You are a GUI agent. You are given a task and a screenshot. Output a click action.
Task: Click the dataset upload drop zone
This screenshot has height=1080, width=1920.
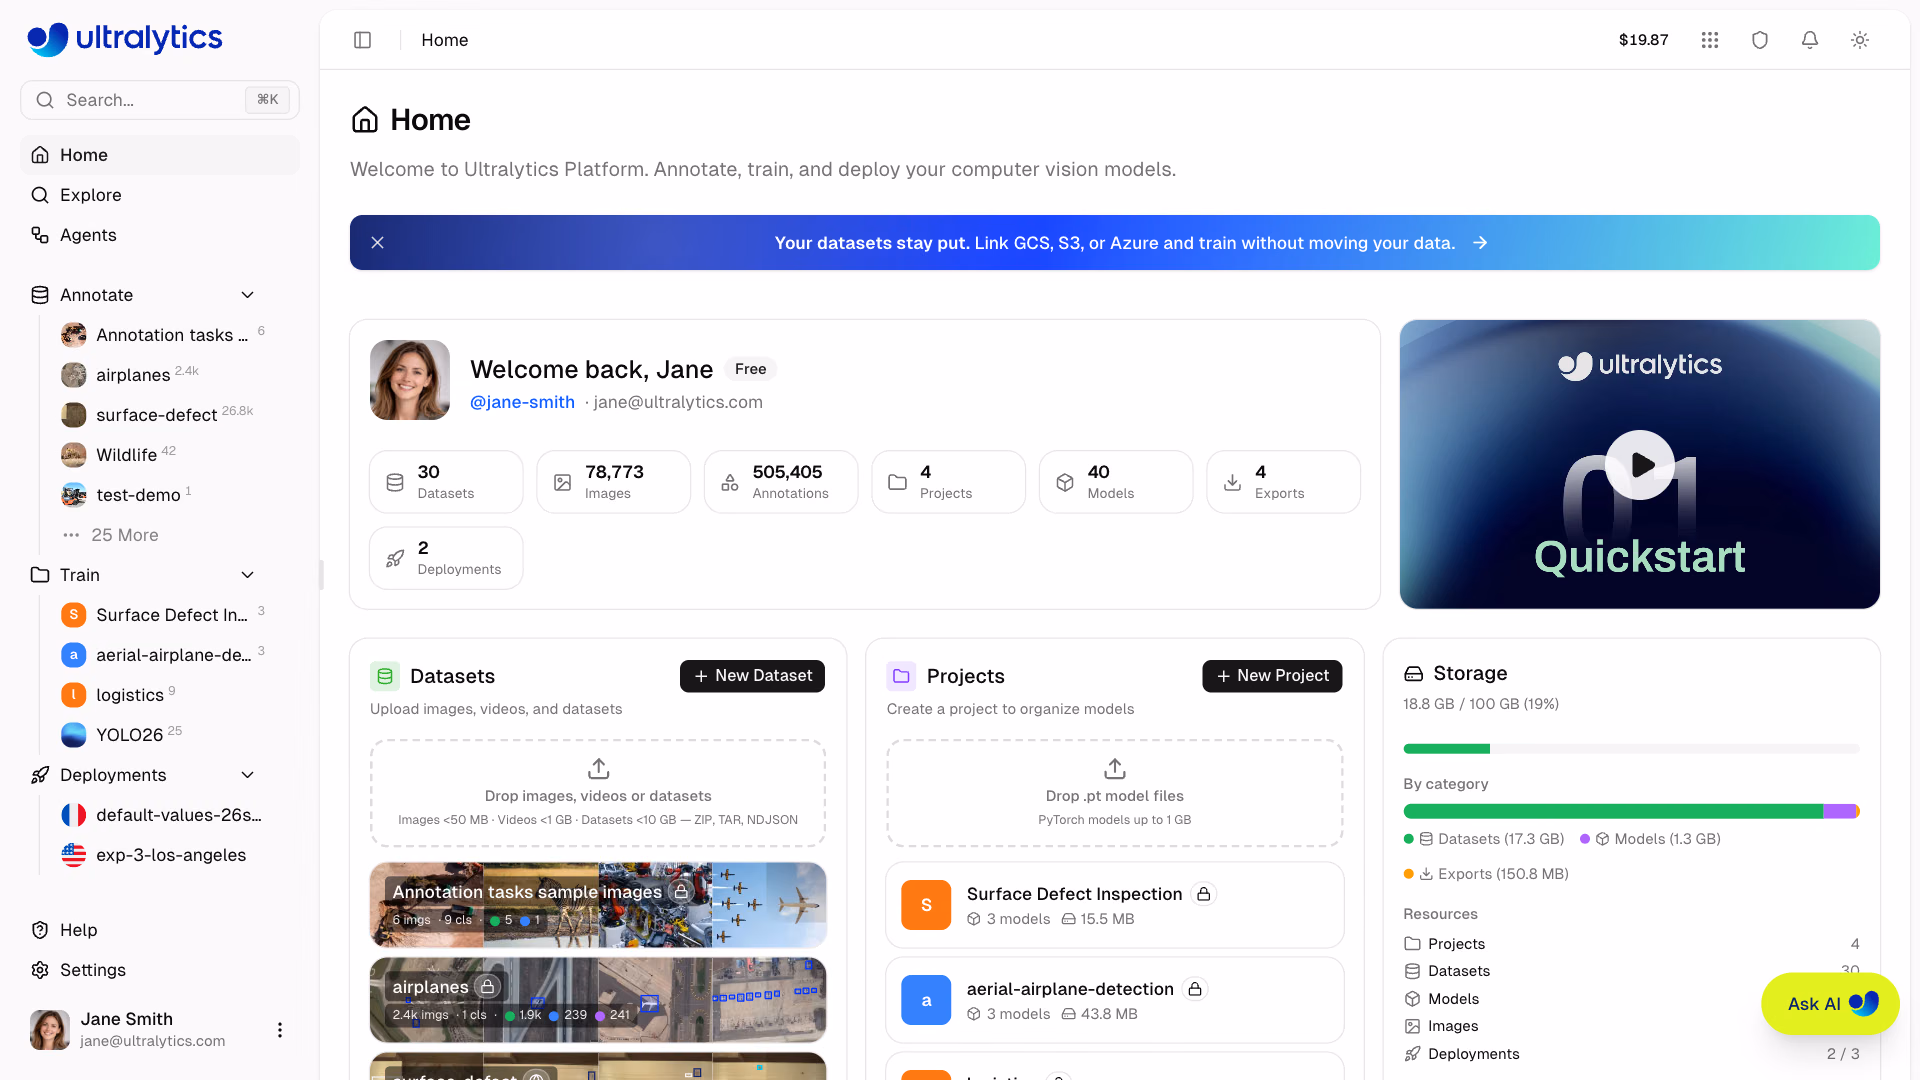(598, 794)
